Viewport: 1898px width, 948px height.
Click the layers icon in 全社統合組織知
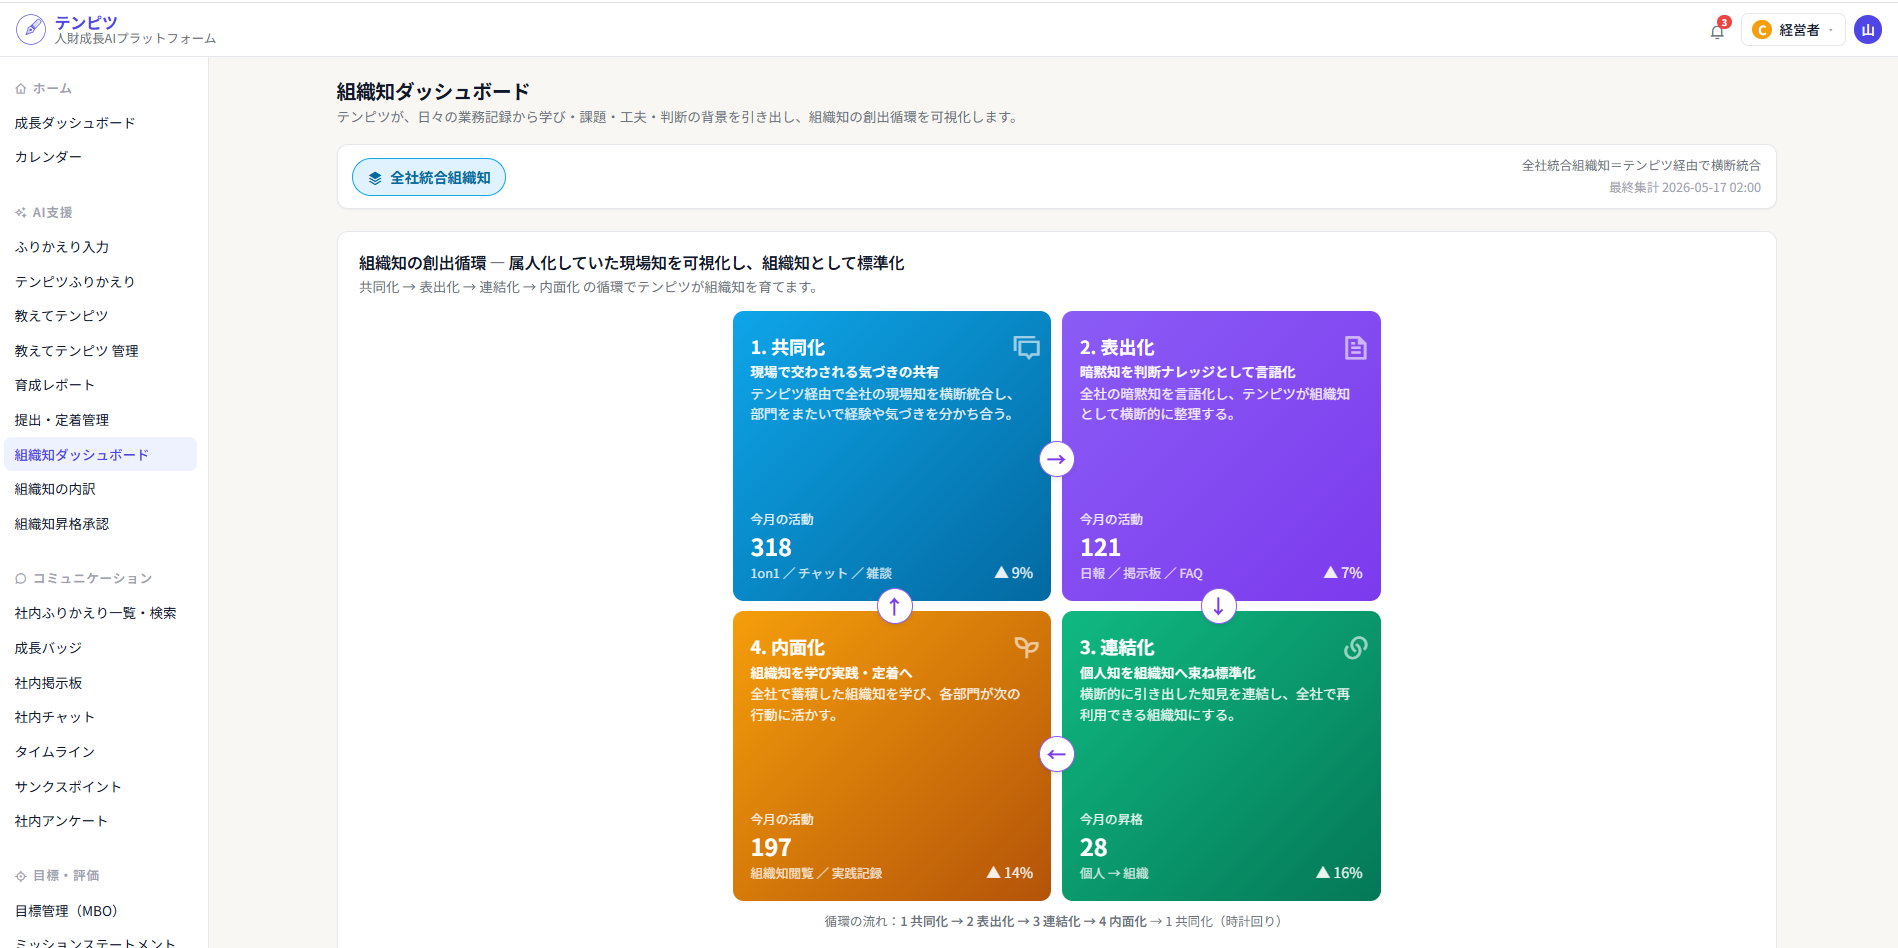(x=375, y=178)
